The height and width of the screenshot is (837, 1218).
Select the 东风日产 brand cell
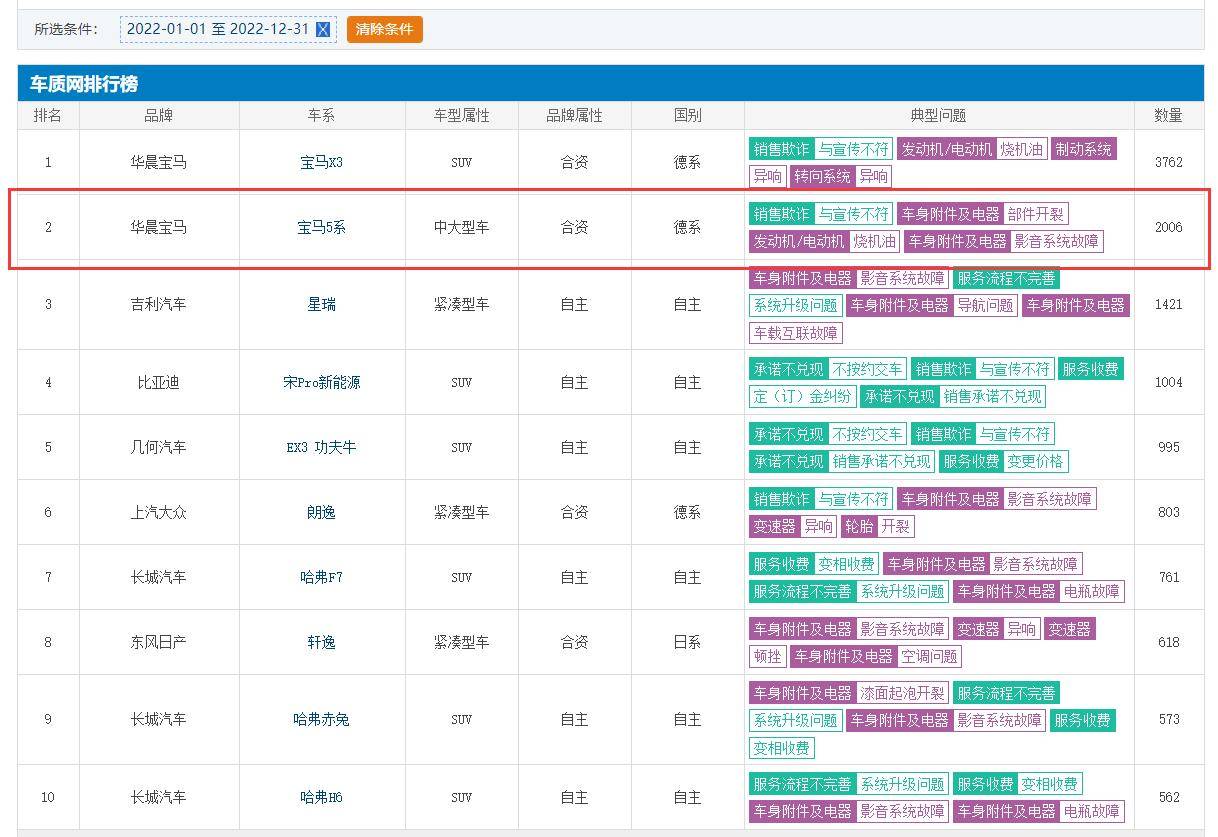pyautogui.click(x=159, y=642)
